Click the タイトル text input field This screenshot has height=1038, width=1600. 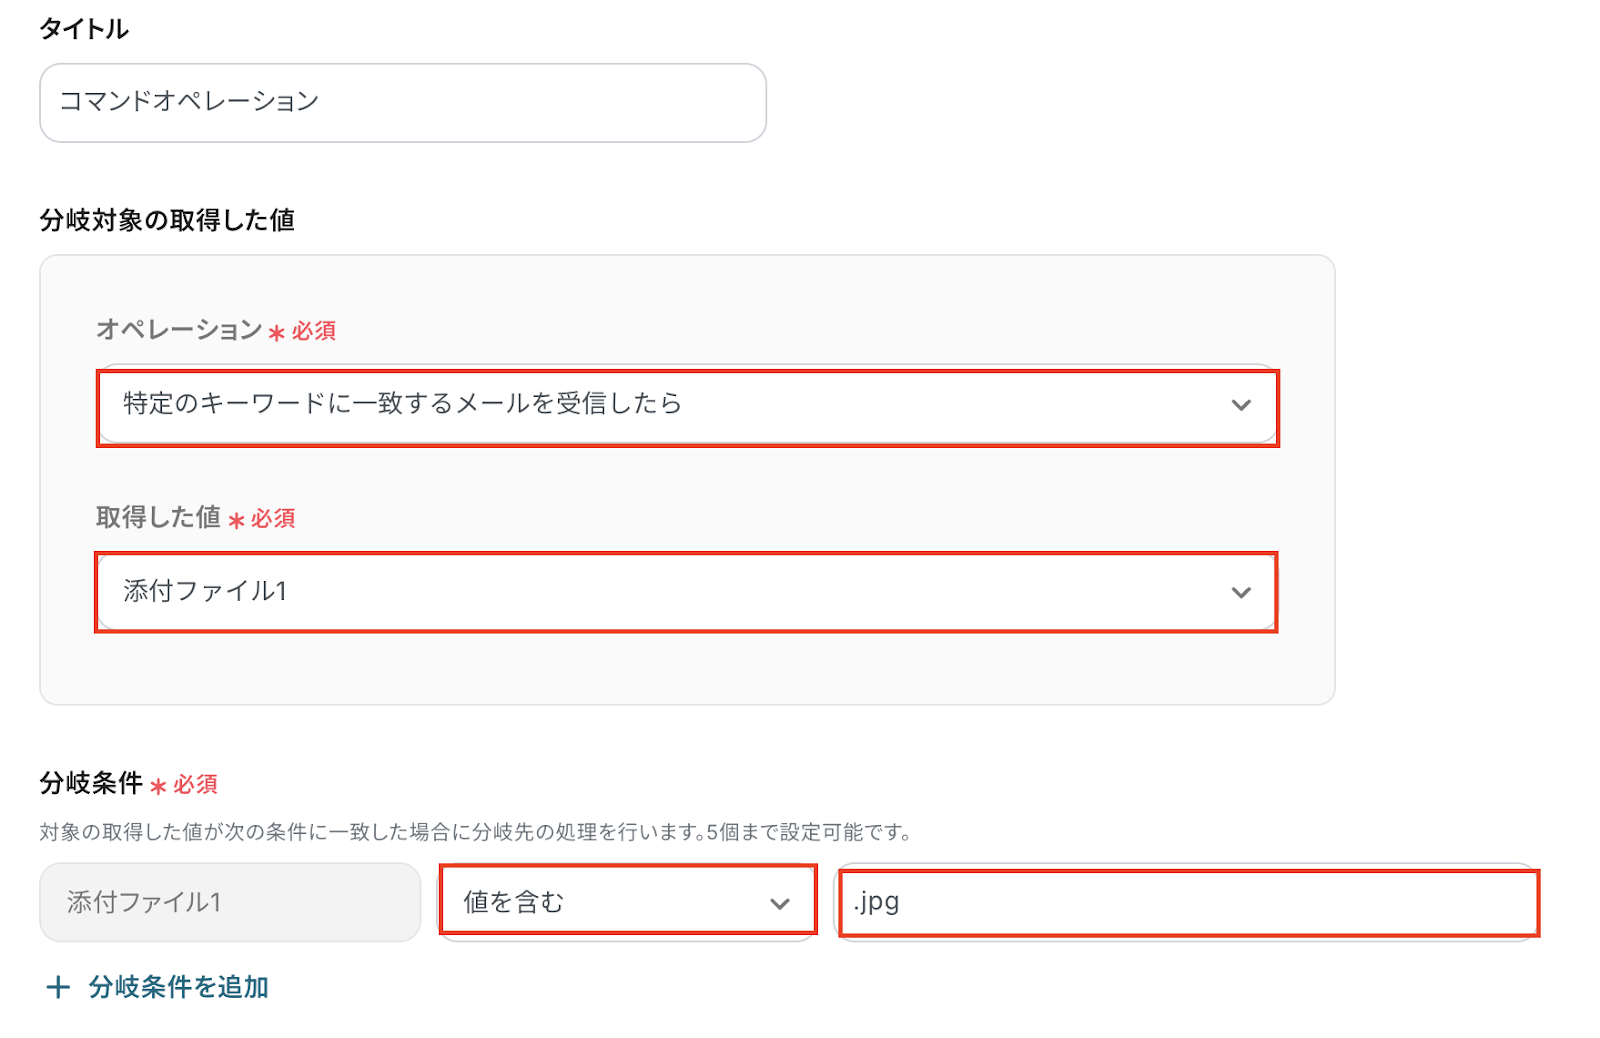click(402, 103)
